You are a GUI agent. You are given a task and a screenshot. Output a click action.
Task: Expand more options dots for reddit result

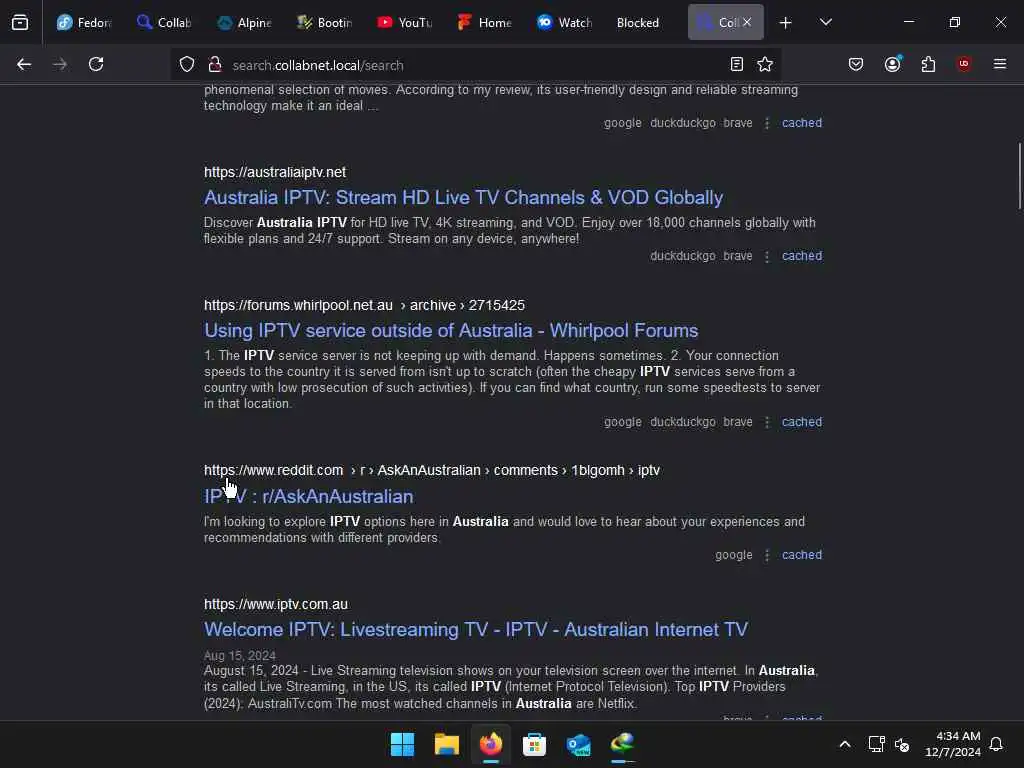click(767, 555)
